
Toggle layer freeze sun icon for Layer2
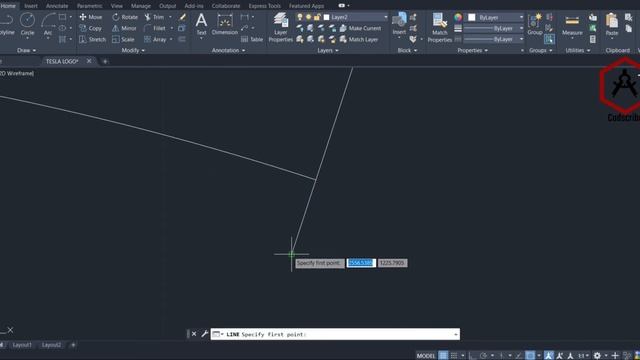pos(309,17)
